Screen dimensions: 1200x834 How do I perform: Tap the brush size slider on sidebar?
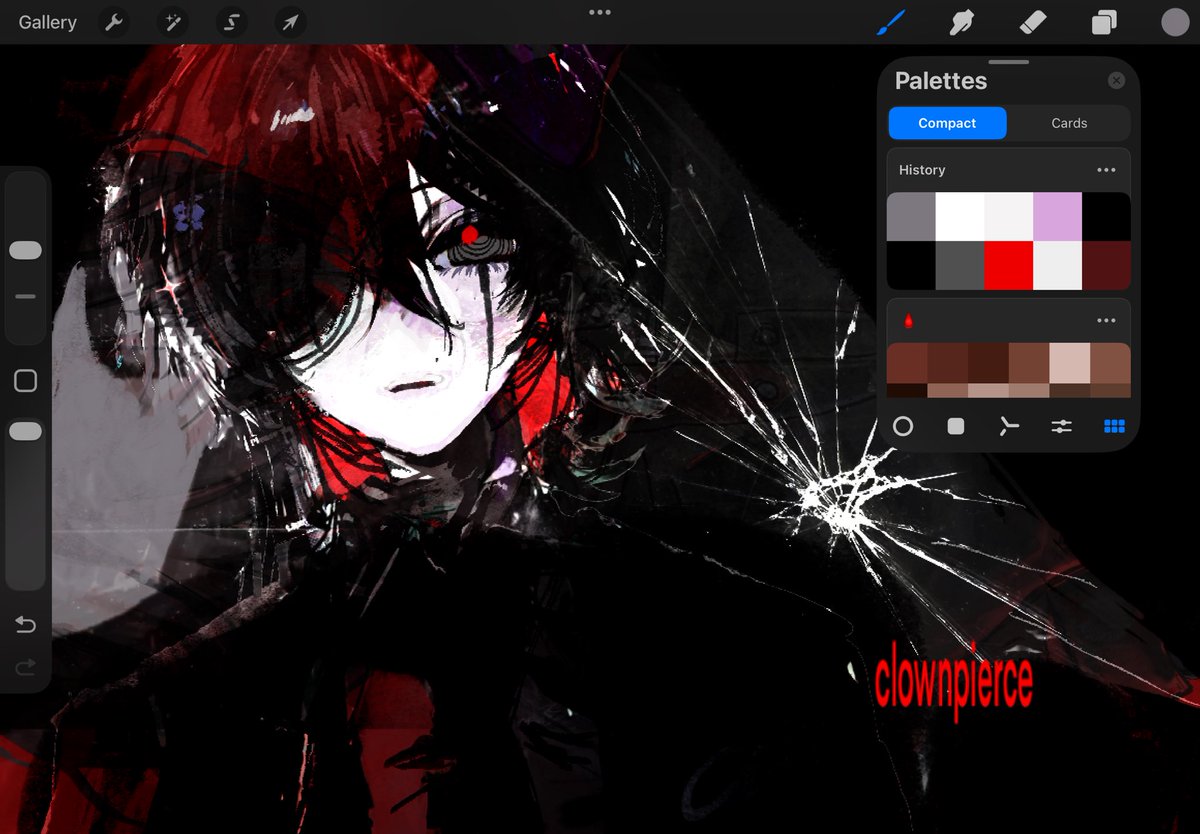pyautogui.click(x=25, y=250)
